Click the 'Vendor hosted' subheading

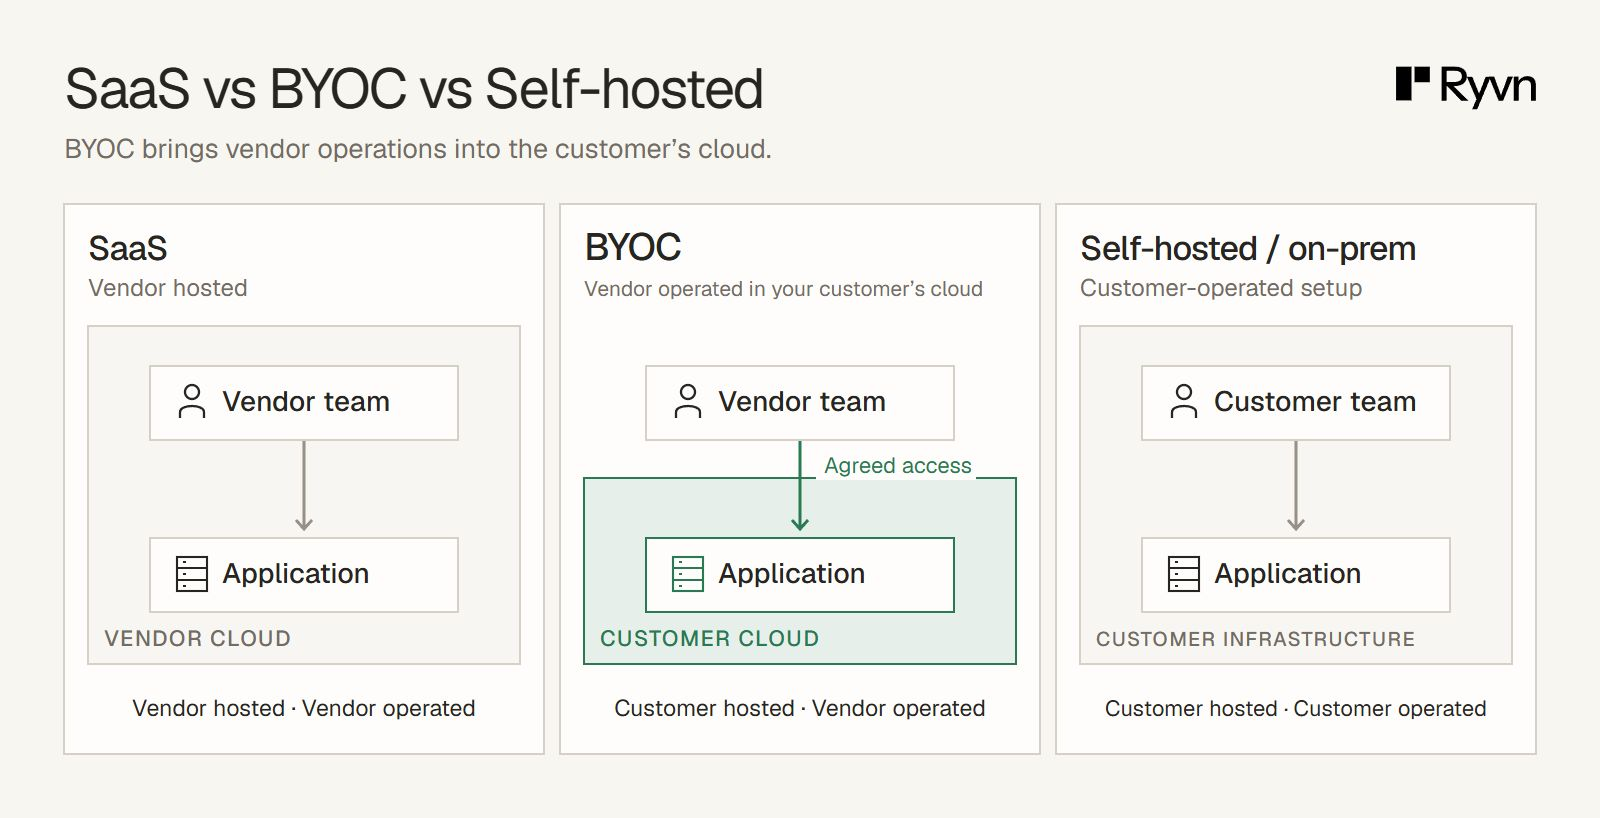pos(168,288)
